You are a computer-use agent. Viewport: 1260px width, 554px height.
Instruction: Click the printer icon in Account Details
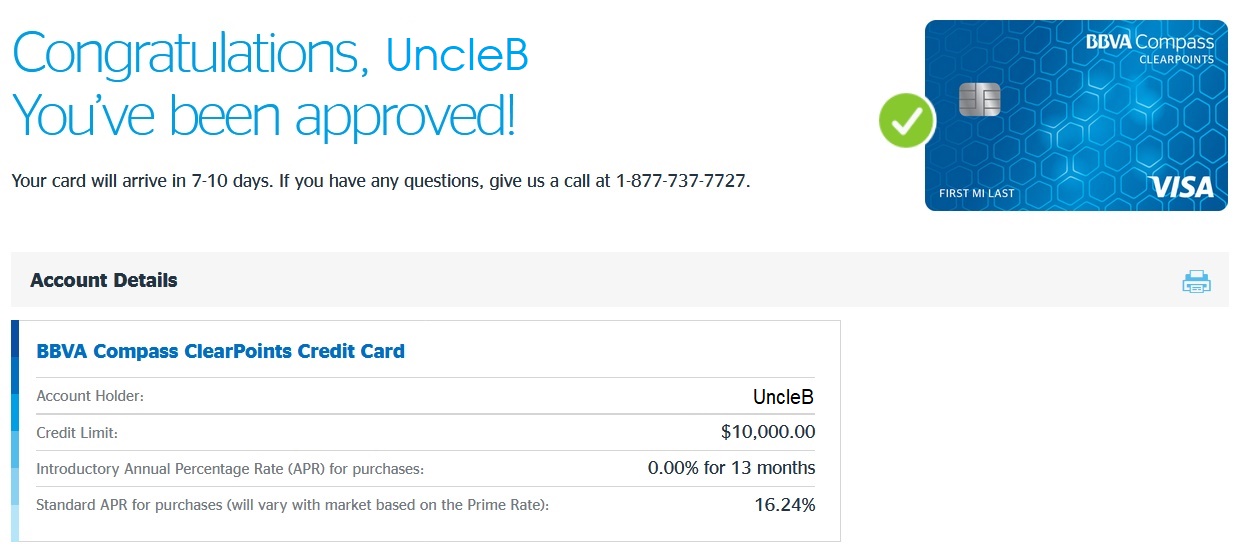[x=1196, y=281]
